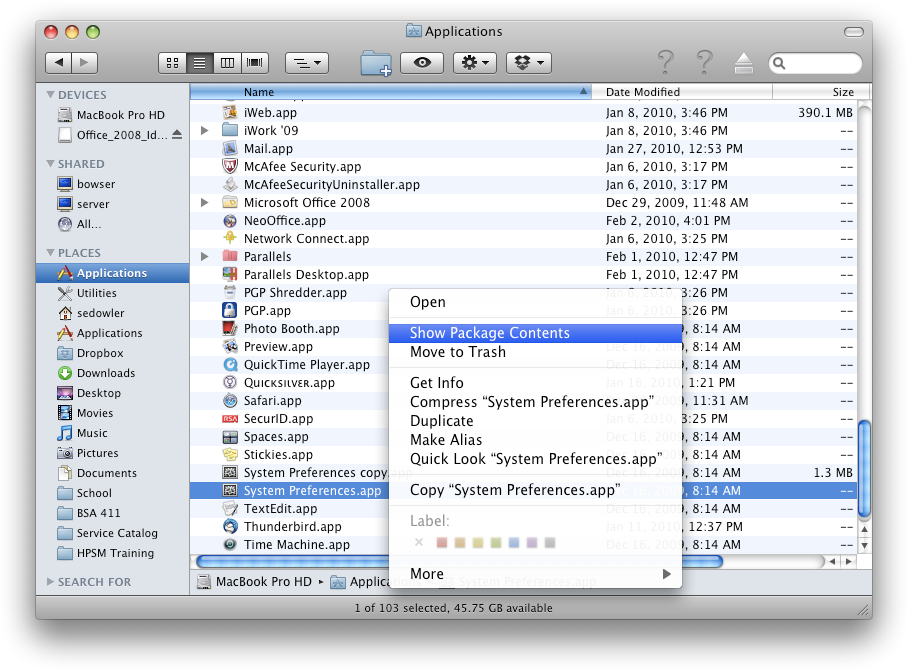
Task: Switch to column view in toolbar
Action: click(x=227, y=63)
